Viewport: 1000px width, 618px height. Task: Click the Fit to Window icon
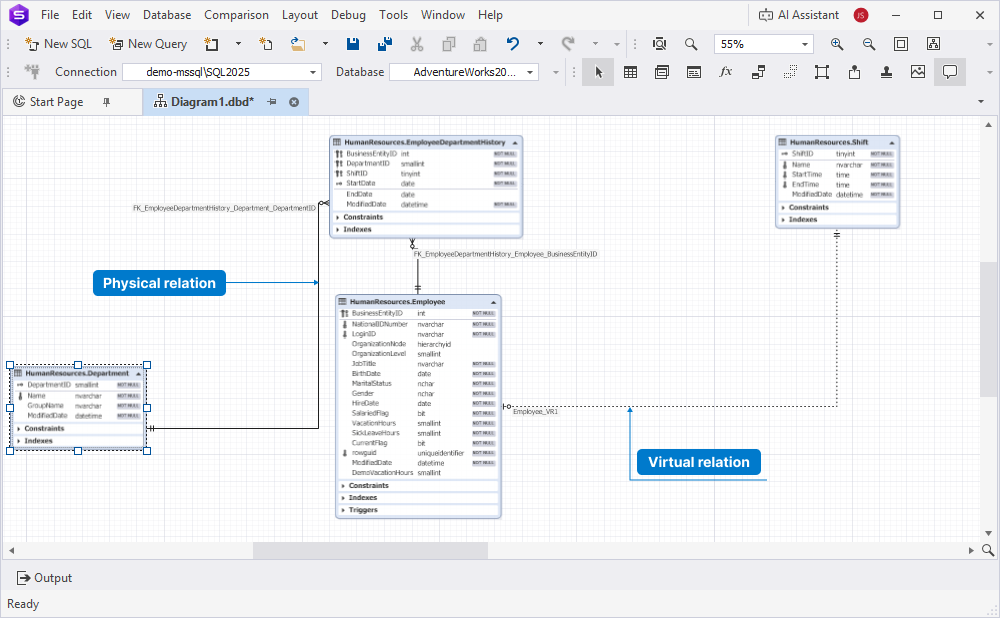[901, 44]
